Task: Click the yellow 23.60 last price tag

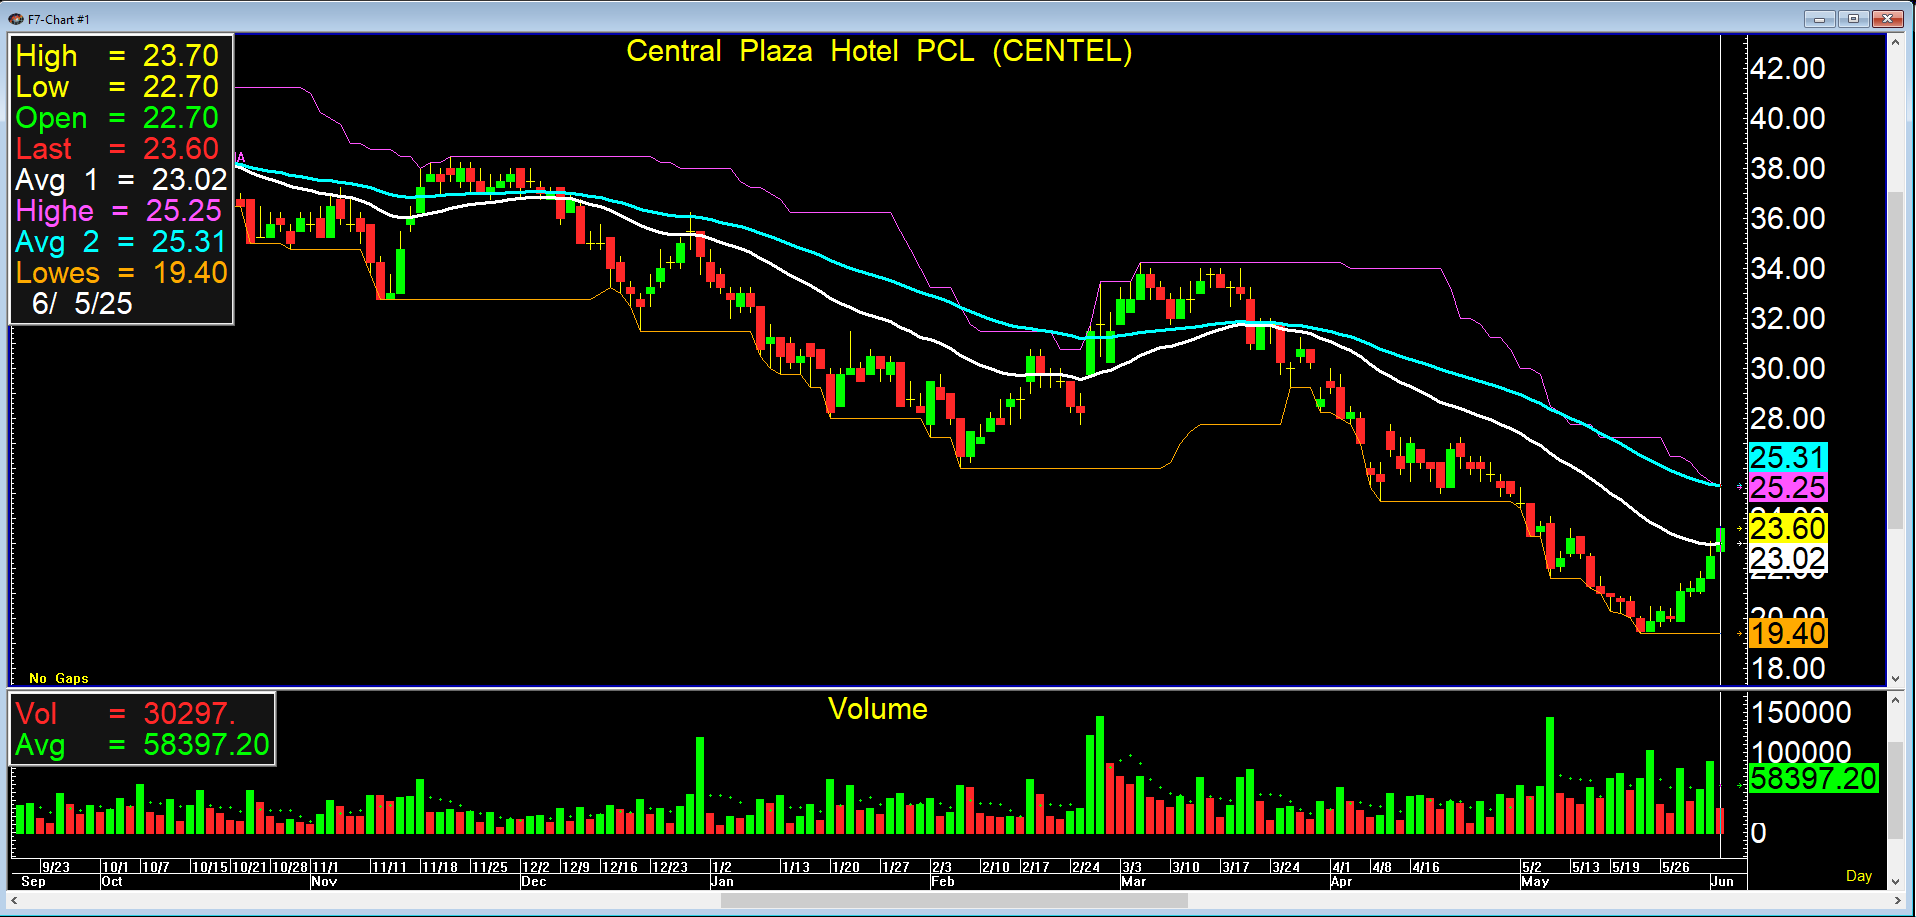Action: 1788,528
